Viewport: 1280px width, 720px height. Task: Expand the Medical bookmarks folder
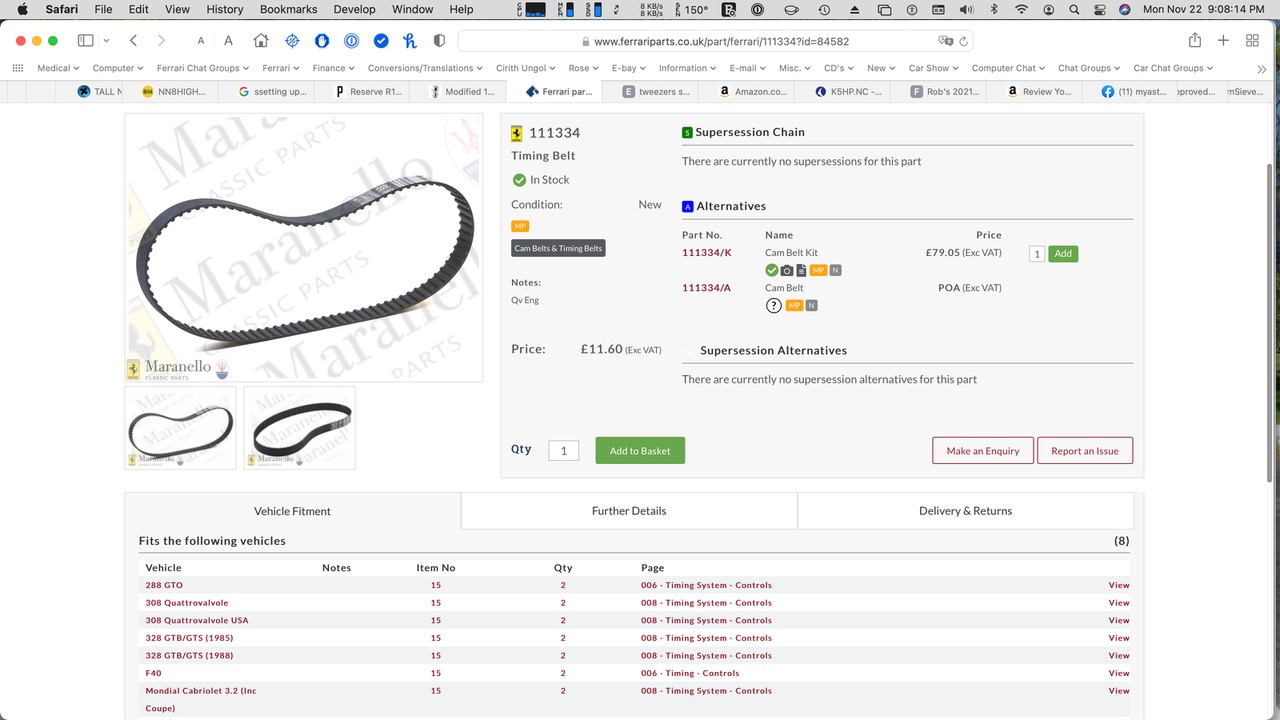58,68
